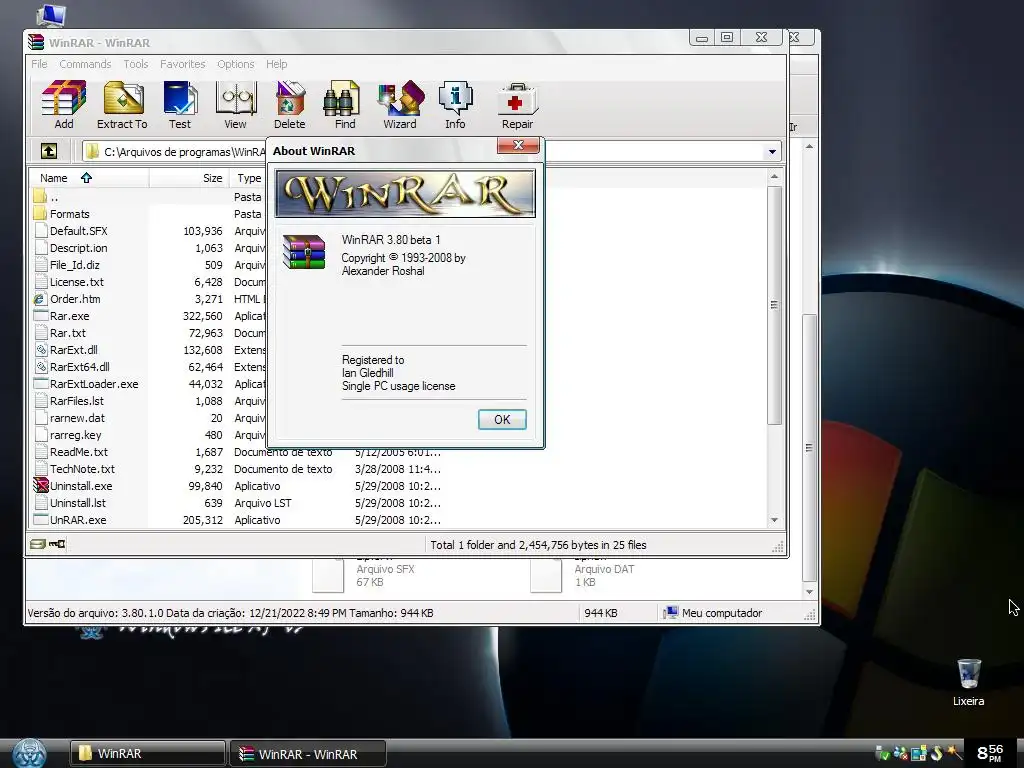Click the Delete toolbar icon
This screenshot has height=768, width=1024.
[289, 104]
